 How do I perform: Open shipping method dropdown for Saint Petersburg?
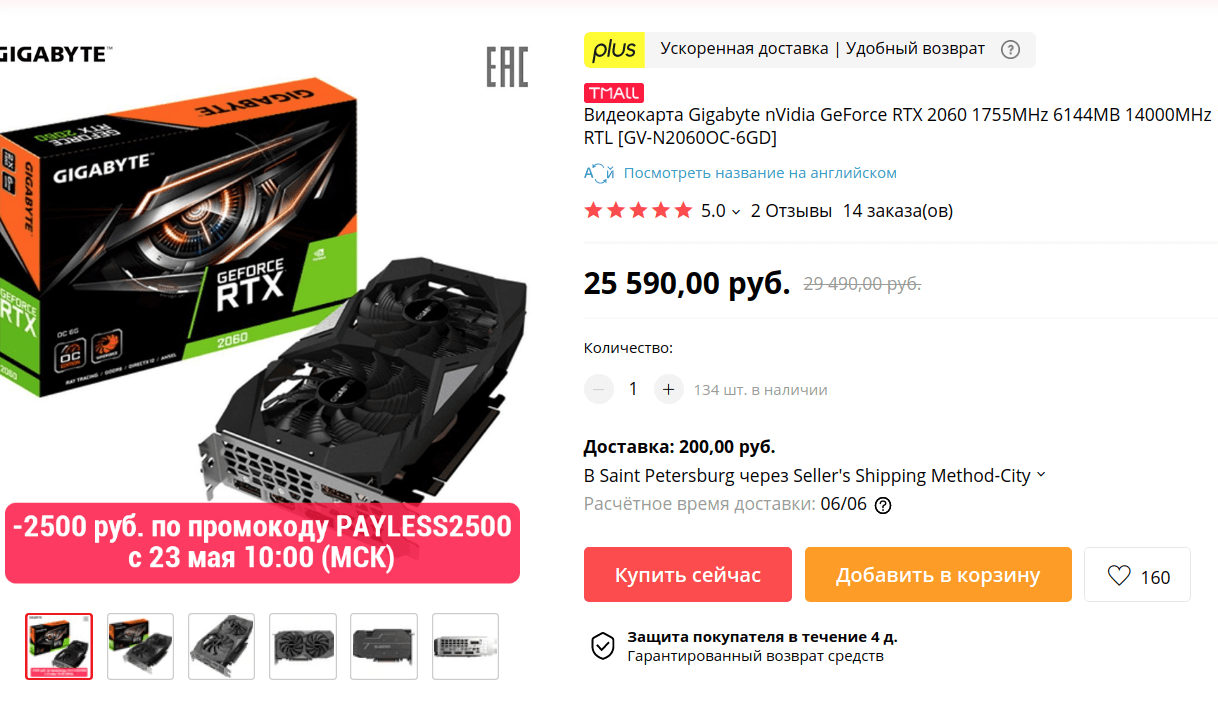1040,475
